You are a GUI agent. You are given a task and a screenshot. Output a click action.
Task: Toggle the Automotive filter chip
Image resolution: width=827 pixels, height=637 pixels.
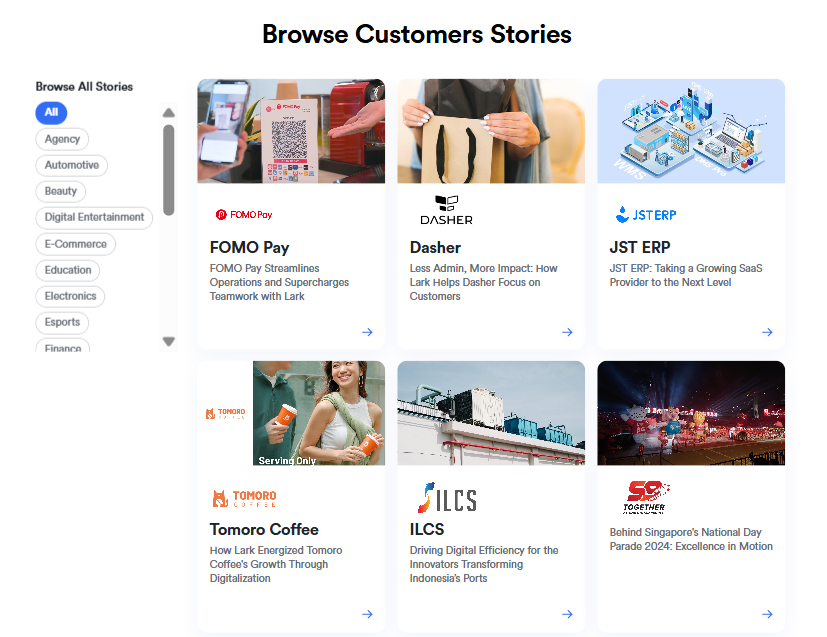[x=72, y=165]
